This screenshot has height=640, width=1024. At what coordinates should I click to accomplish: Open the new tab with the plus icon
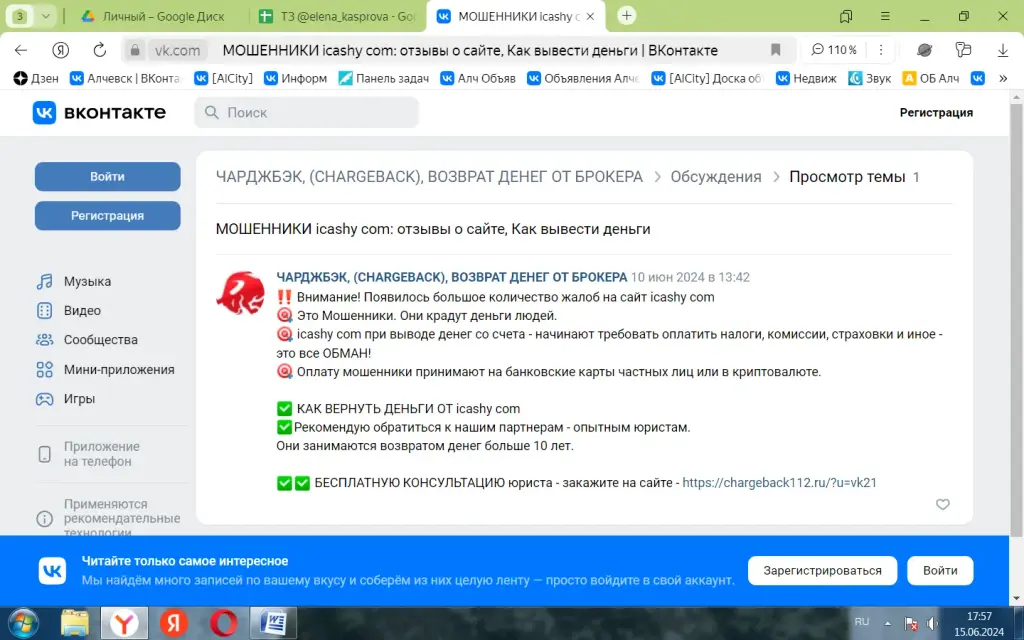pos(626,16)
